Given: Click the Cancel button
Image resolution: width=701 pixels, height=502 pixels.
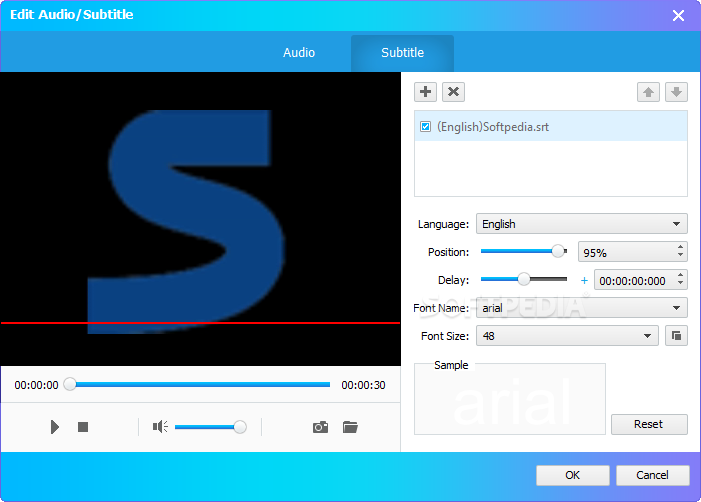Looking at the screenshot, I should click(653, 475).
